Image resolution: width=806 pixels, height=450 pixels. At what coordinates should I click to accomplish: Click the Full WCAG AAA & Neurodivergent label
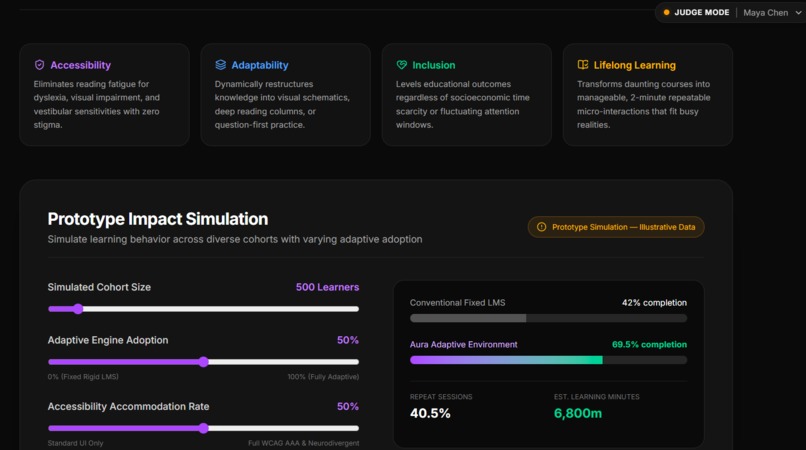pyautogui.click(x=303, y=443)
